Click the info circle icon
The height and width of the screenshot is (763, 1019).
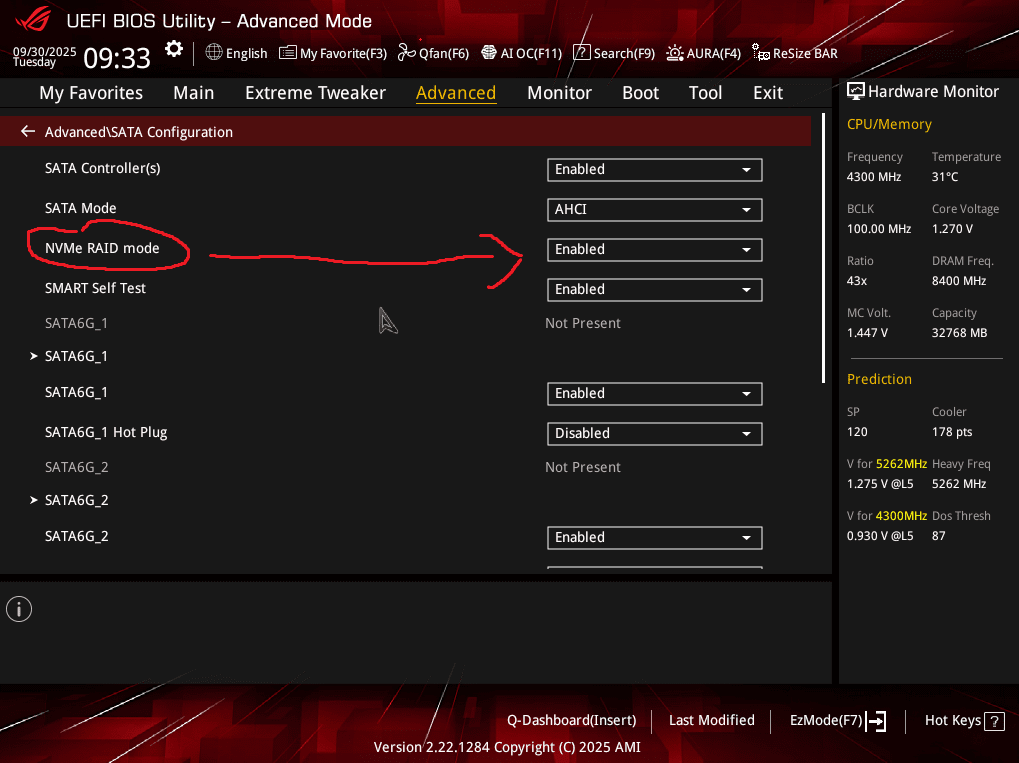pos(19,609)
